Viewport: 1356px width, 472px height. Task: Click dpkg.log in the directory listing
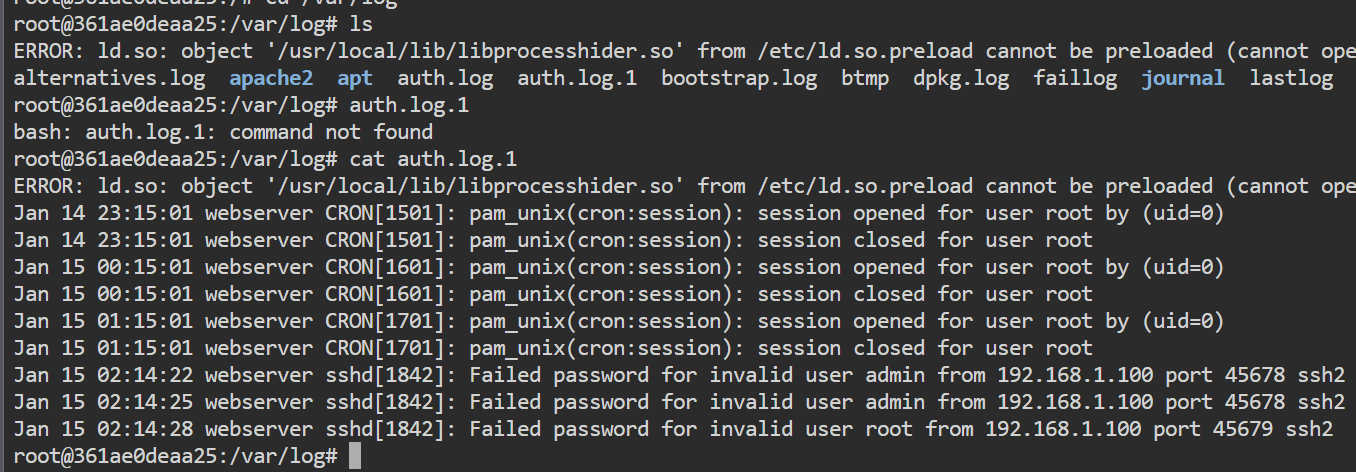tap(961, 78)
